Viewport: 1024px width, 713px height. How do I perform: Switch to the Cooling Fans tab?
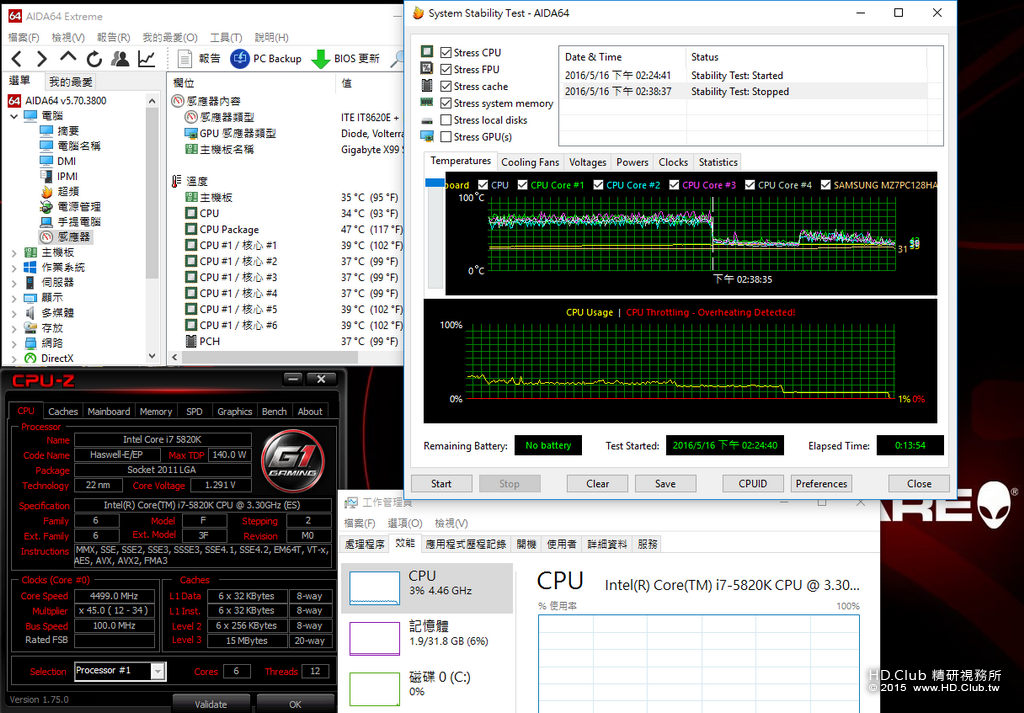pyautogui.click(x=530, y=162)
